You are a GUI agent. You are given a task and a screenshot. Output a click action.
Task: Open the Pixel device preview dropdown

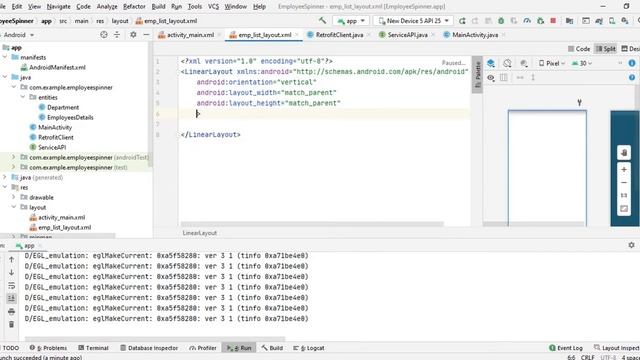pos(552,63)
